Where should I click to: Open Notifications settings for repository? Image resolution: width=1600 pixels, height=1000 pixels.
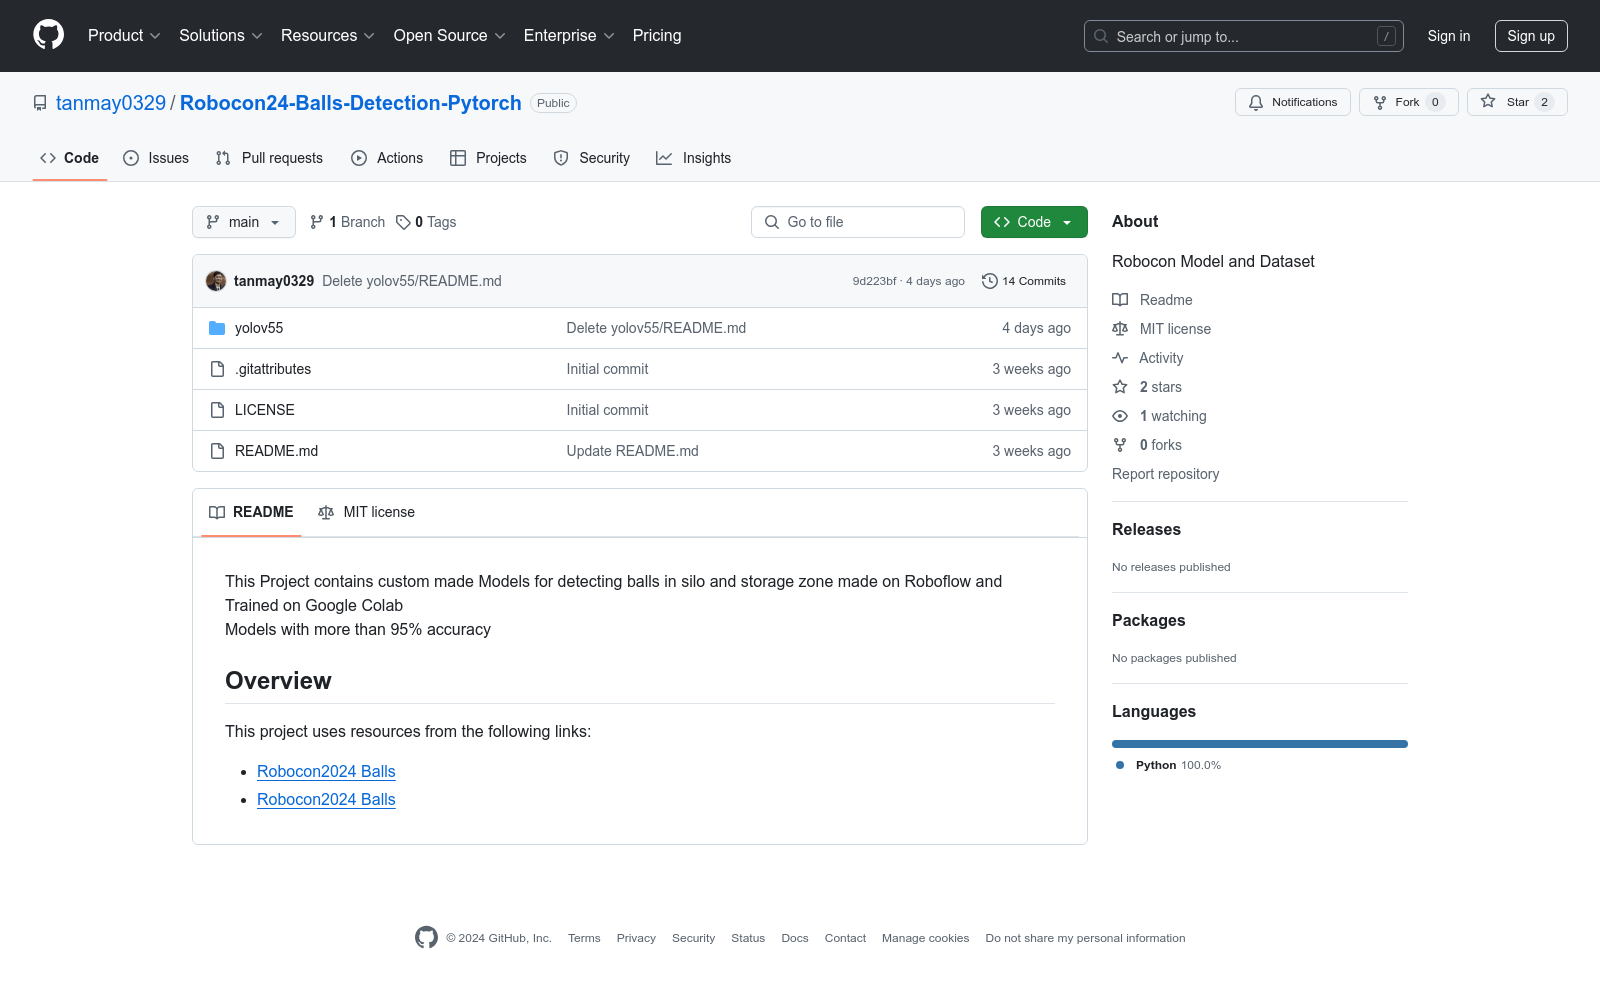tap(1293, 102)
